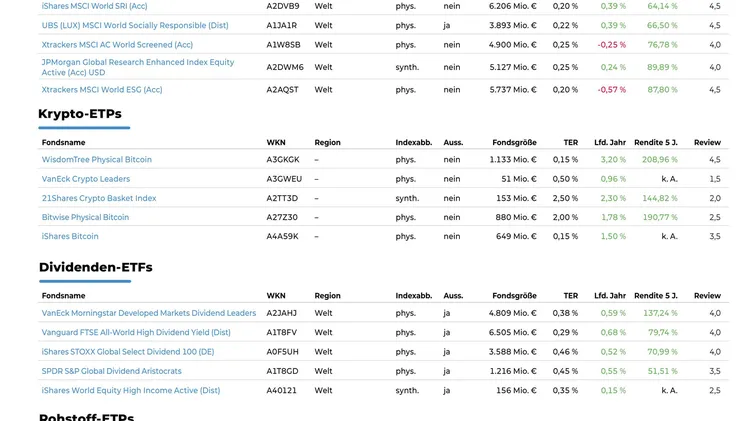Open the iShares Bitcoin fund link
This screenshot has width=750, height=421.
(x=70, y=237)
